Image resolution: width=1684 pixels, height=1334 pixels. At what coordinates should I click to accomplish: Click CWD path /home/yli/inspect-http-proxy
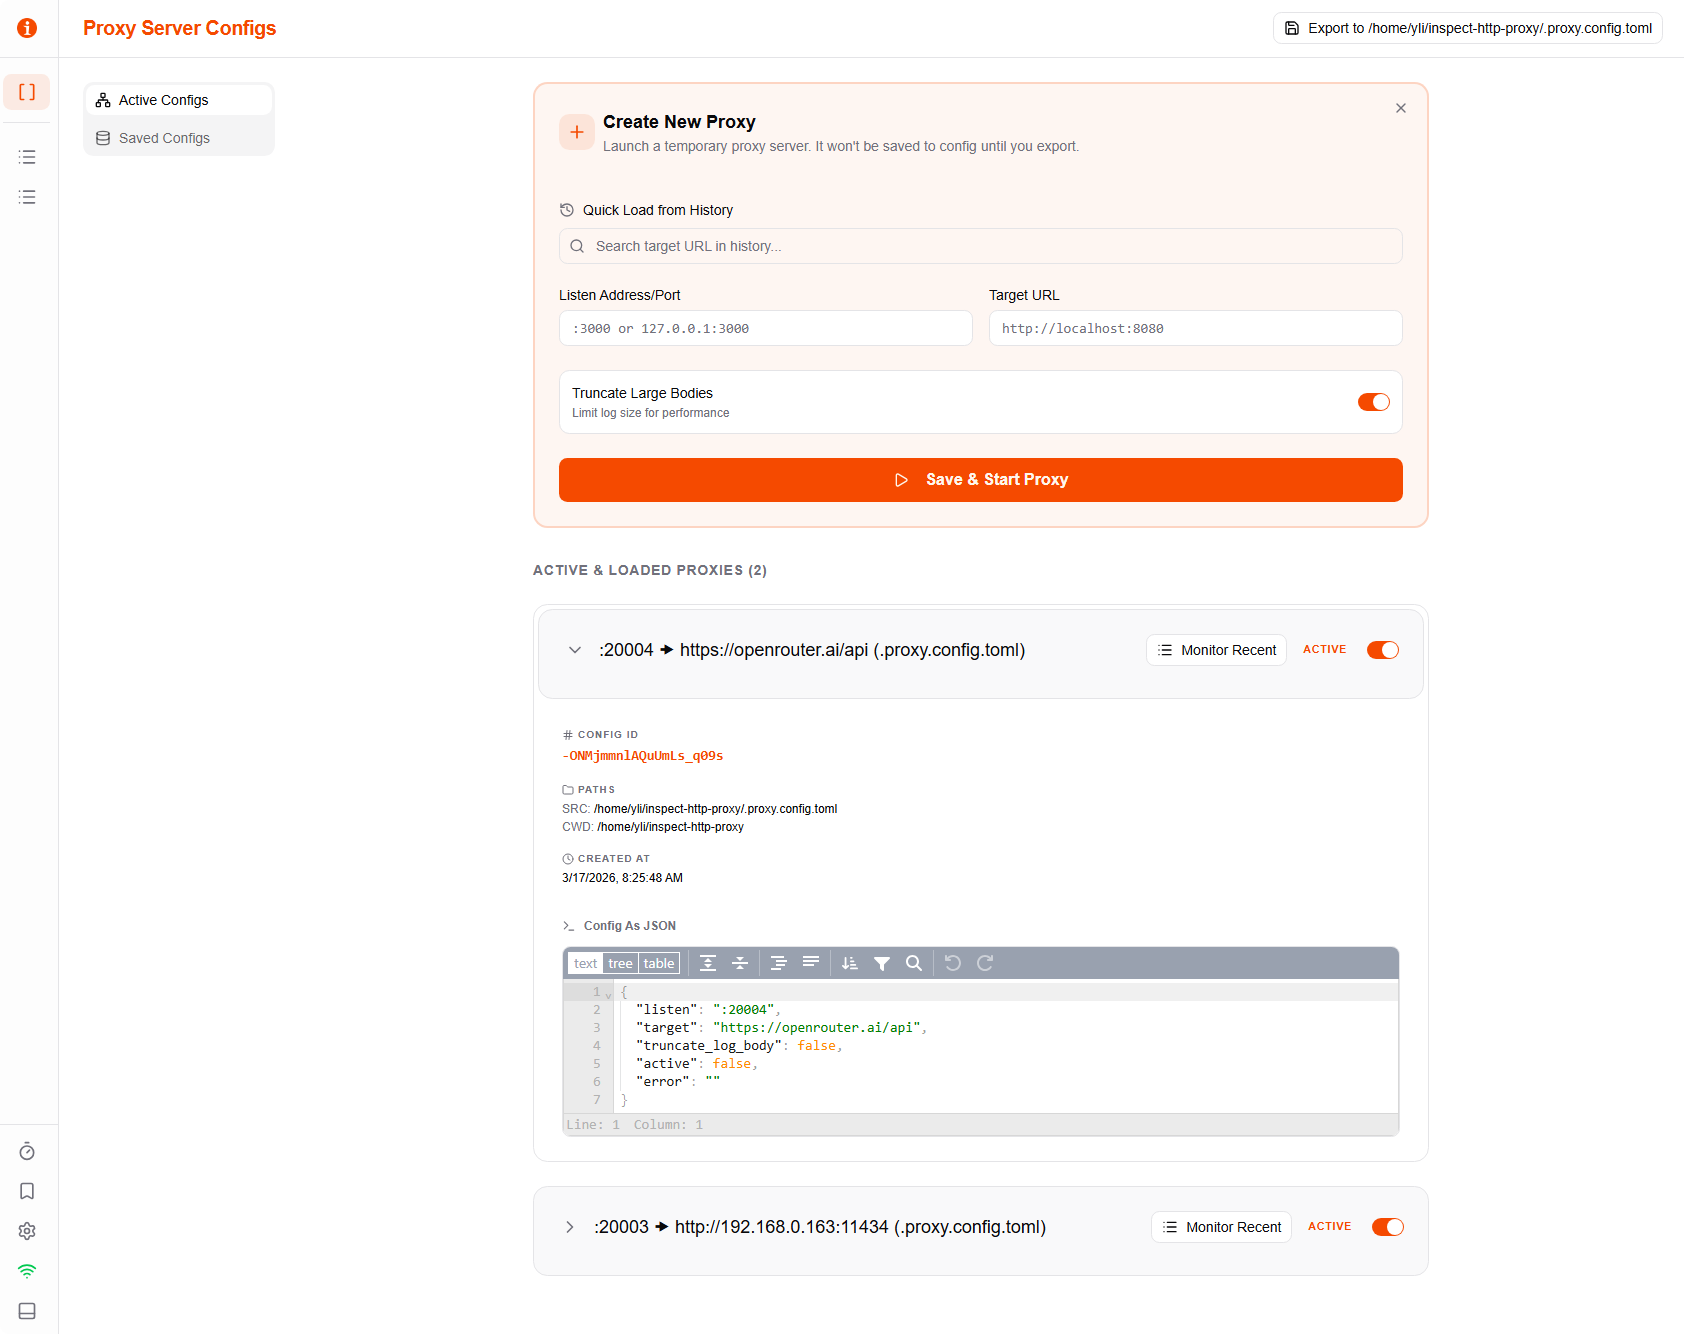pos(670,827)
